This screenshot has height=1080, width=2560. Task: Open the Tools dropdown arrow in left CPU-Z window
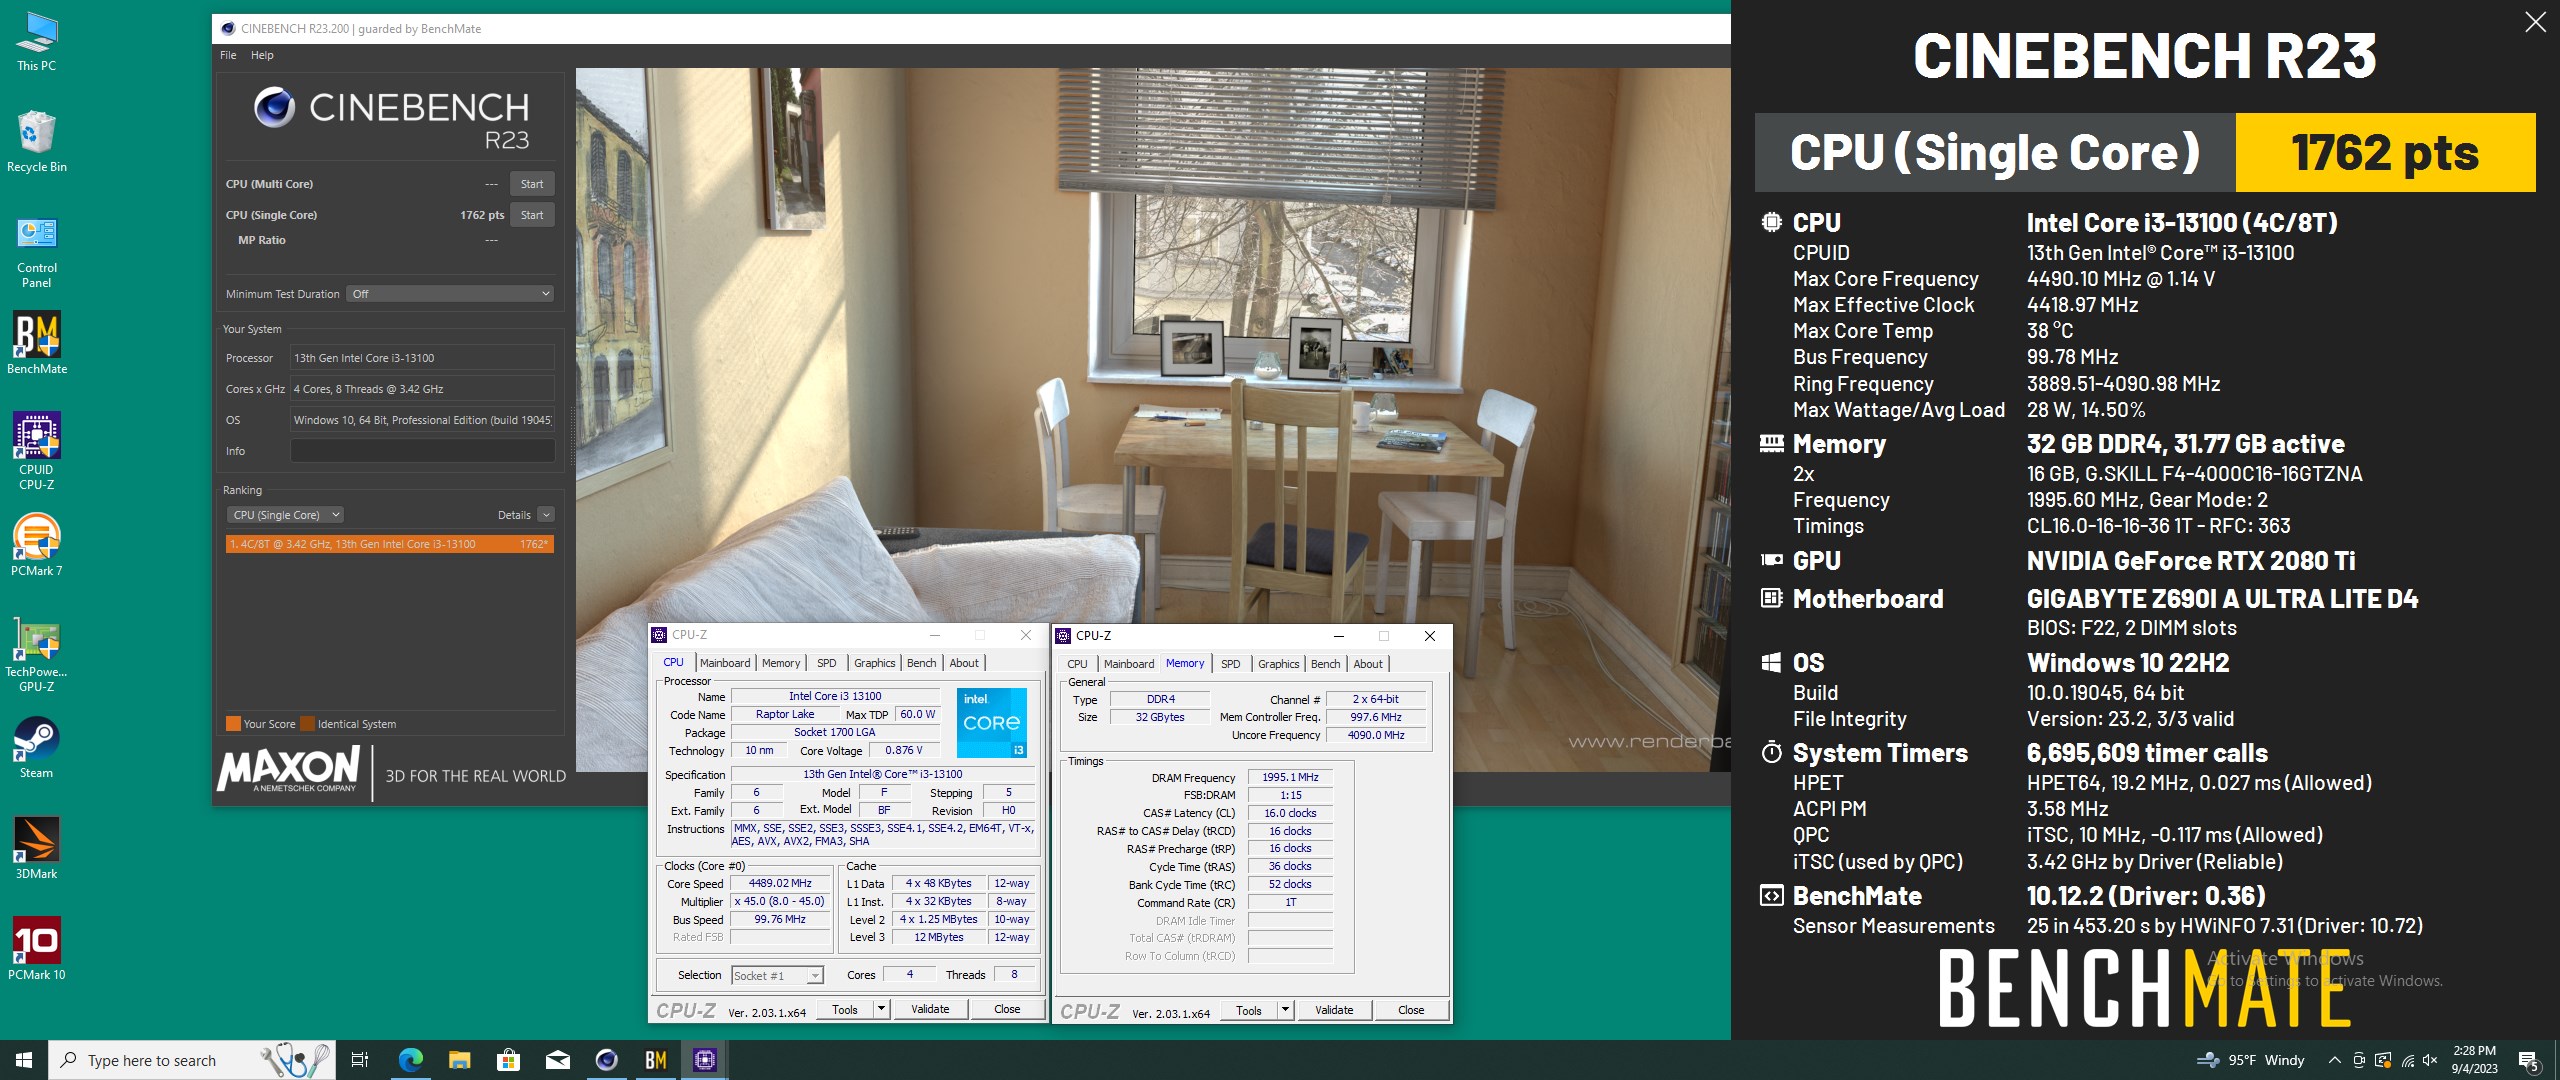point(881,1009)
